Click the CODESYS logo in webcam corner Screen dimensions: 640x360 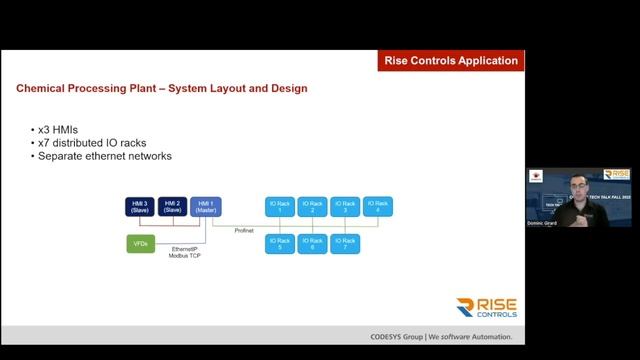click(x=536, y=176)
